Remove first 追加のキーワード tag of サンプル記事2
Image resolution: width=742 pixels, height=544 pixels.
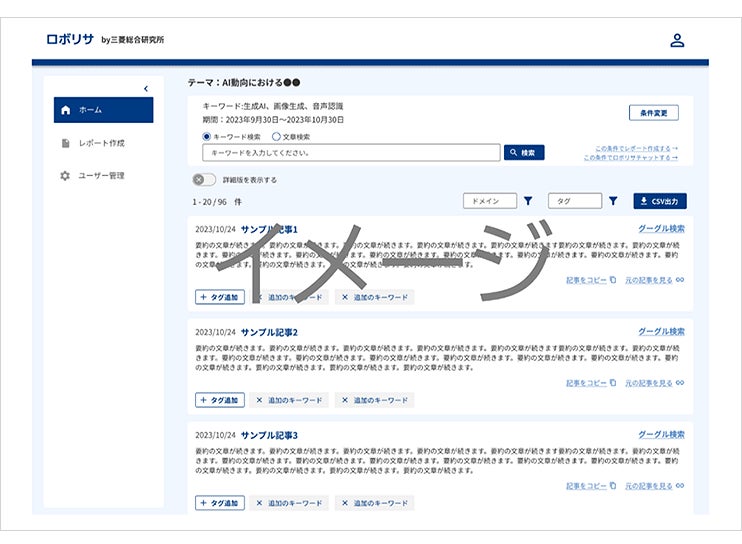click(x=259, y=400)
